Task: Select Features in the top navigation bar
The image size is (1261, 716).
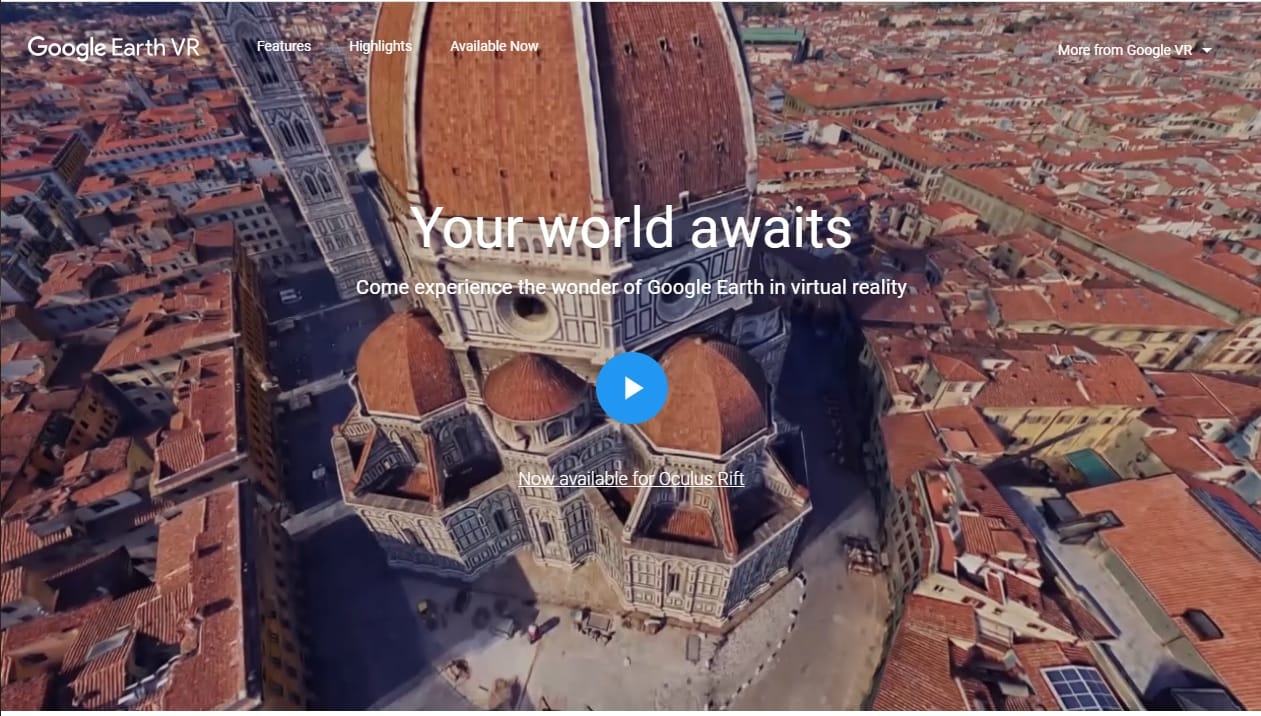Action: 284,46
